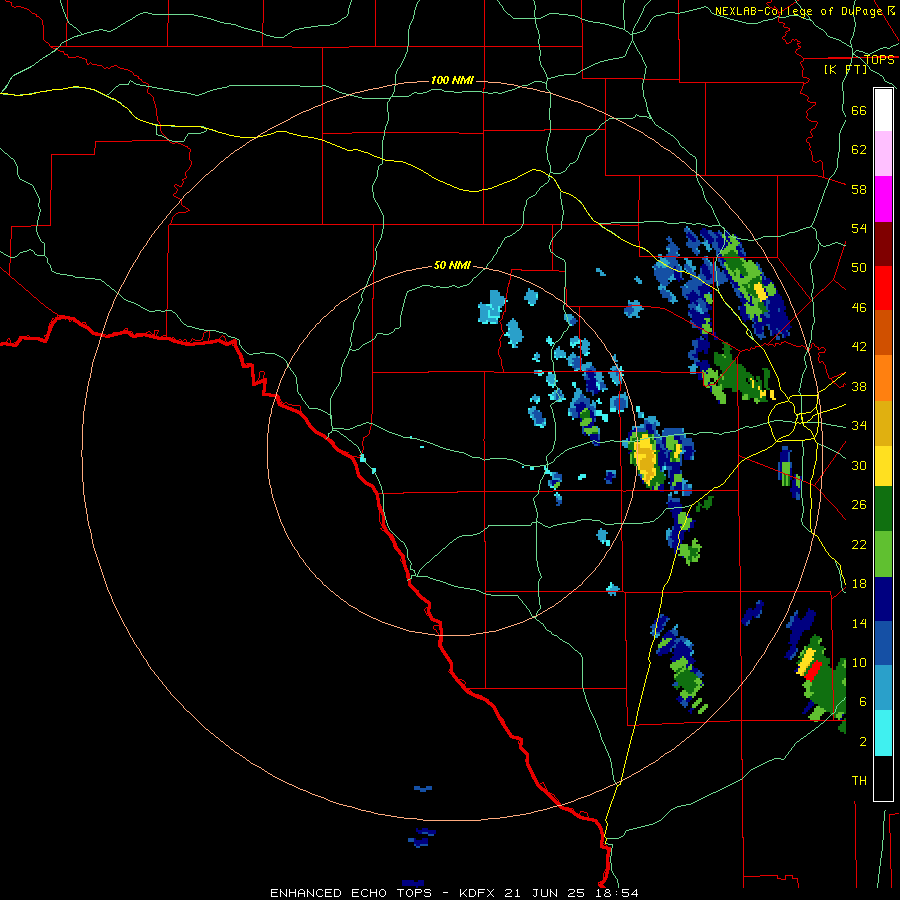
Task: Click the gold legend swatch
Action: [x=883, y=423]
